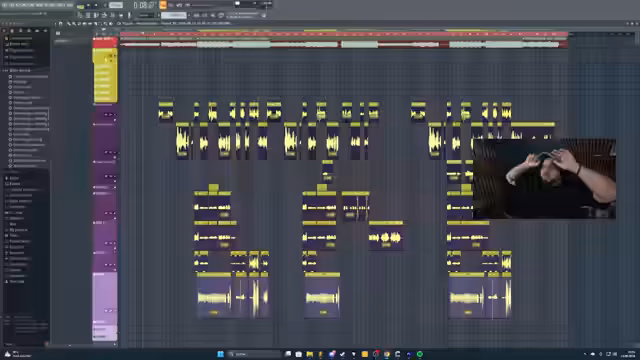This screenshot has height=360, width=640.
Task: Click the red timeline ruler above the tracks
Action: tap(343, 34)
